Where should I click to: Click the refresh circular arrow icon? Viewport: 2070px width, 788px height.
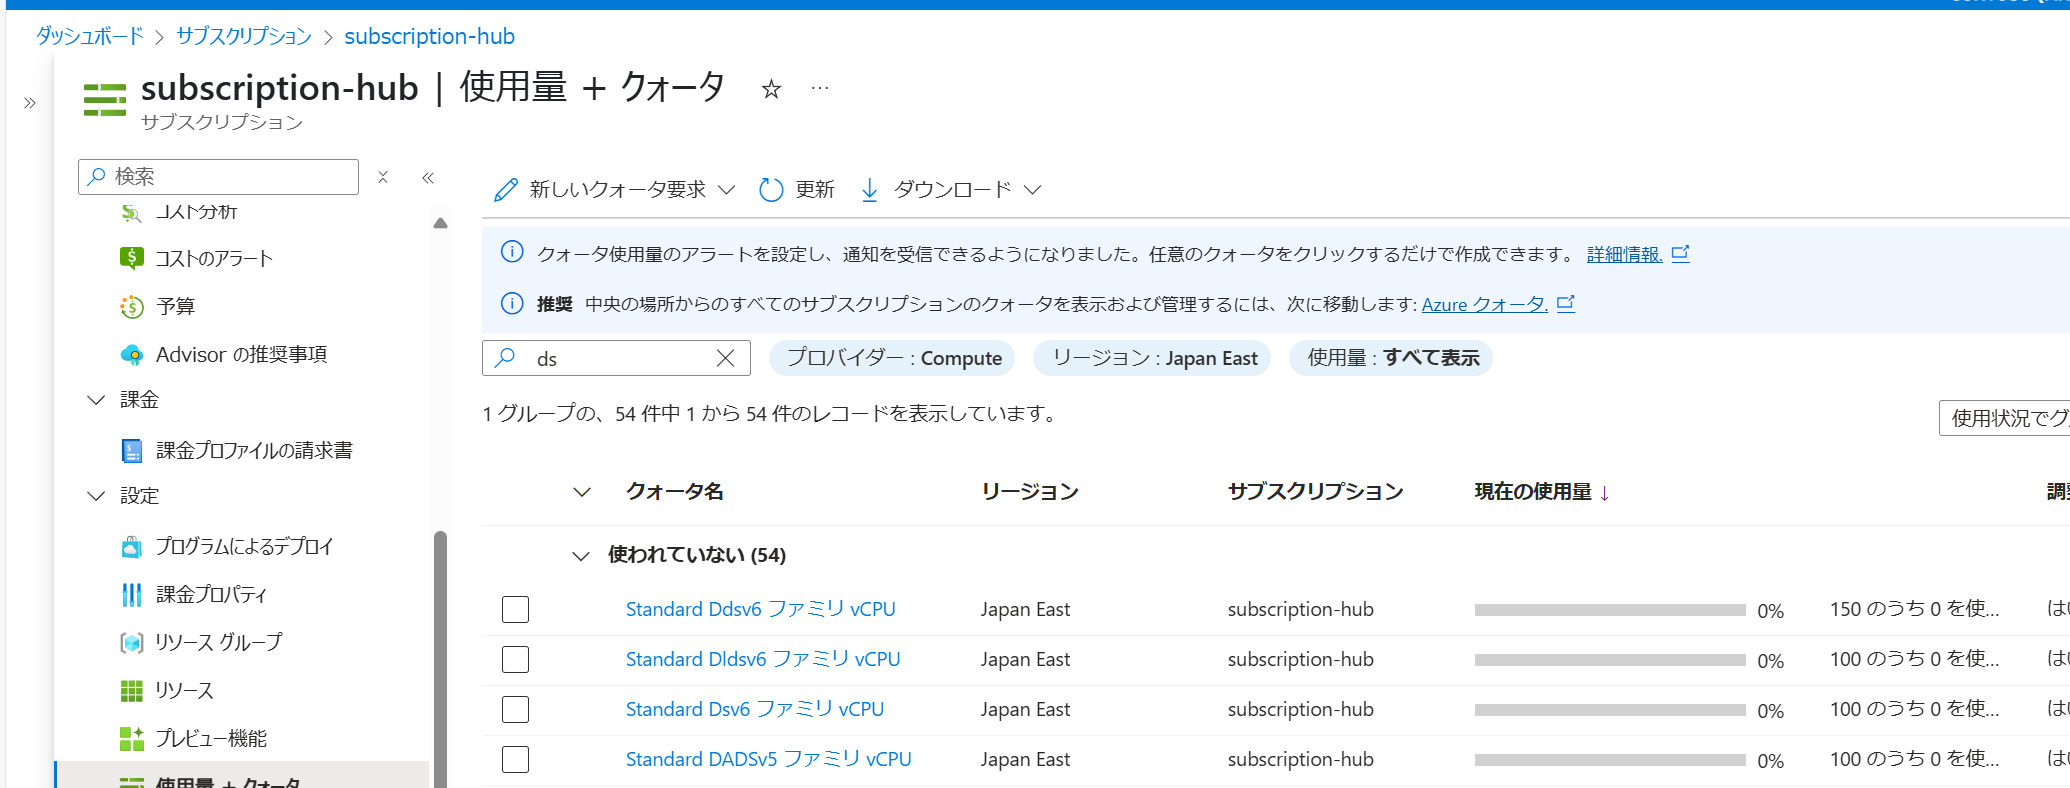pyautogui.click(x=771, y=189)
